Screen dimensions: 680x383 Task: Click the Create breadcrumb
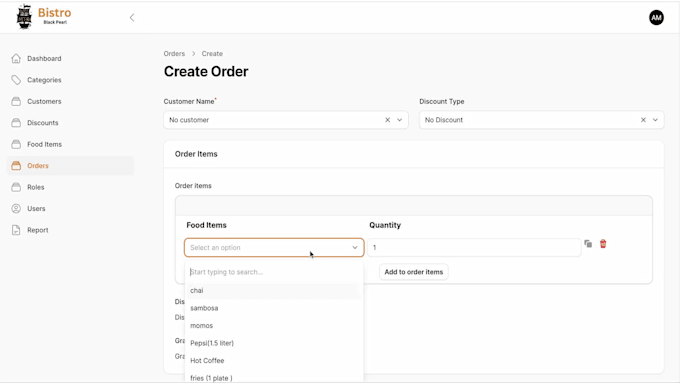[212, 53]
